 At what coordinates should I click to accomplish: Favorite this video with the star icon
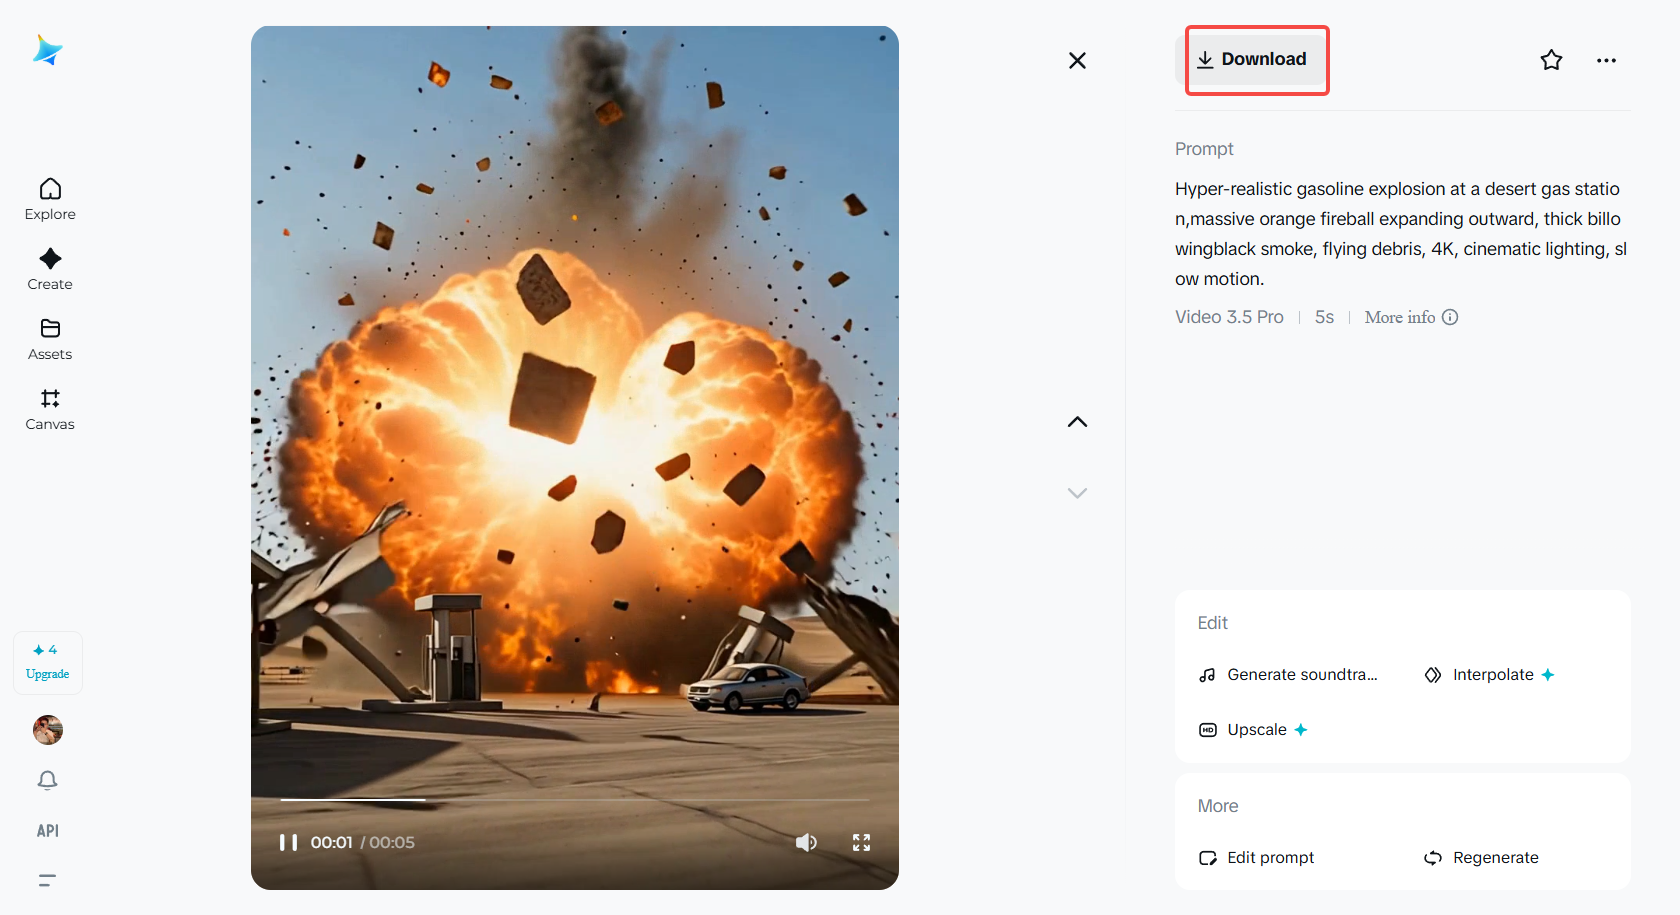point(1551,60)
